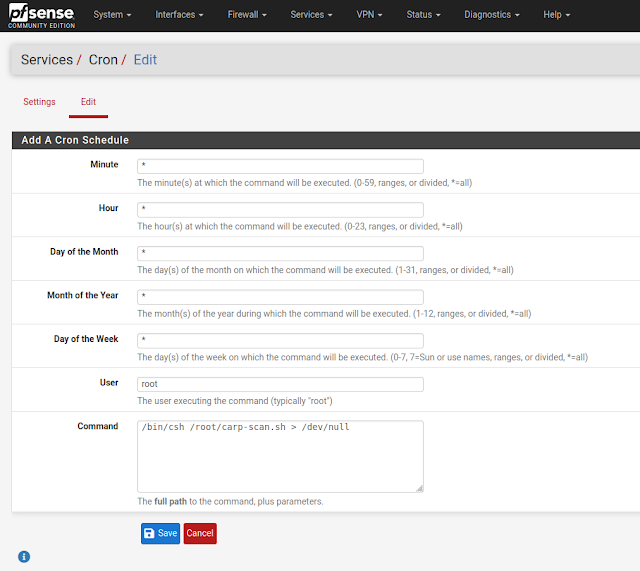640x571 pixels.
Task: Click the User field containing root
Action: (280, 384)
